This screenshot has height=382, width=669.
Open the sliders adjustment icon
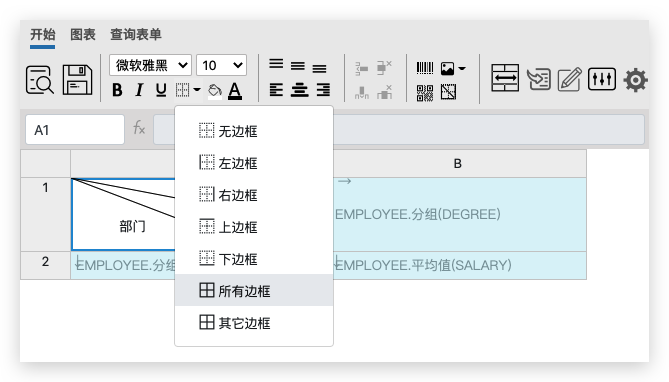point(602,79)
